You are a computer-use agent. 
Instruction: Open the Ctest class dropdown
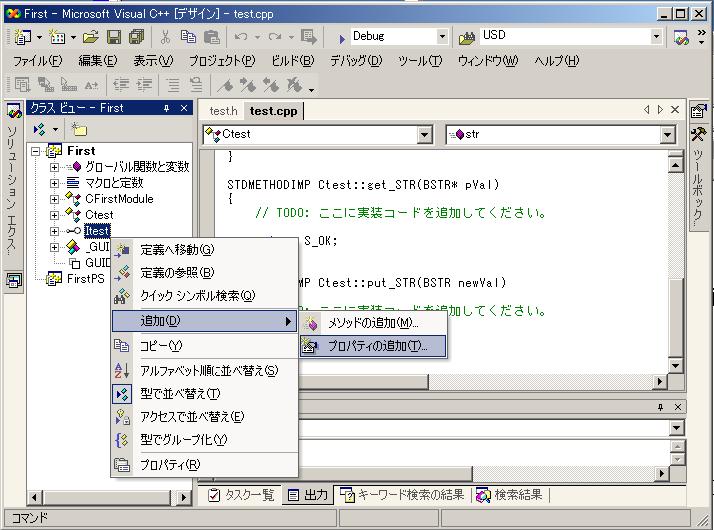pos(424,135)
